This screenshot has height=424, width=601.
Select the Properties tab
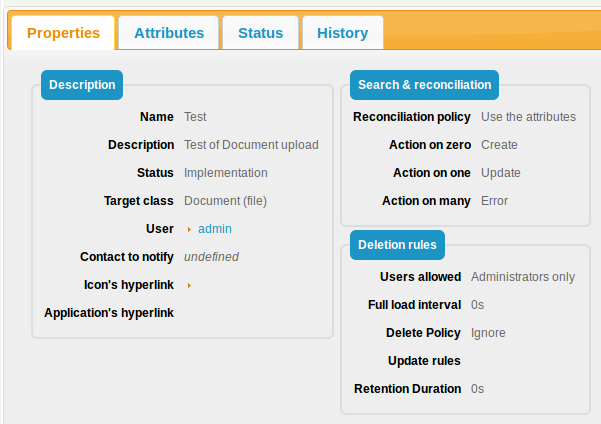tap(63, 33)
